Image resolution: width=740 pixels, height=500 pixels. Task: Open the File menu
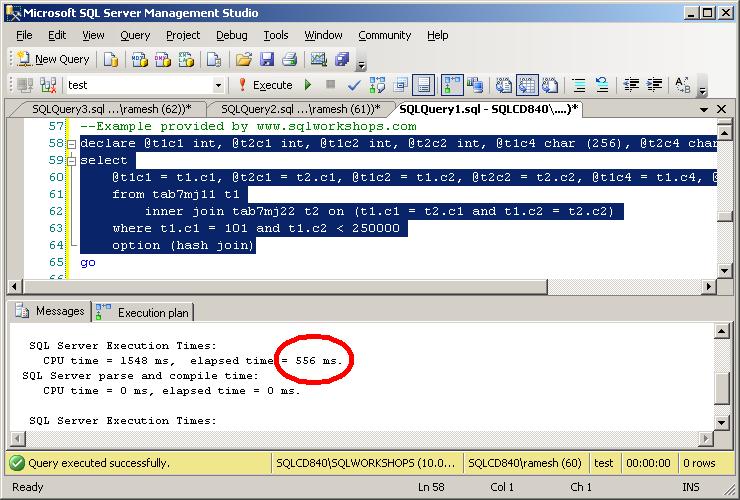pos(24,35)
